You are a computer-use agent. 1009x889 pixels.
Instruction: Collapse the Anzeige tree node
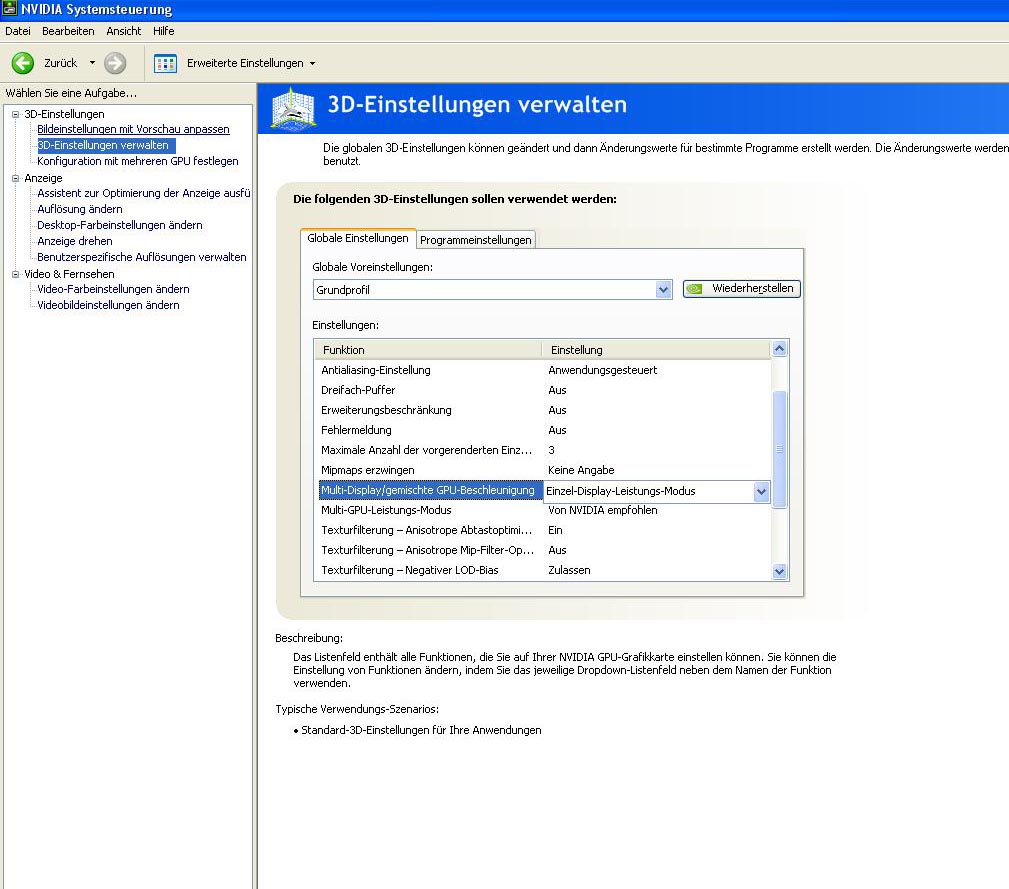pyautogui.click(x=15, y=178)
